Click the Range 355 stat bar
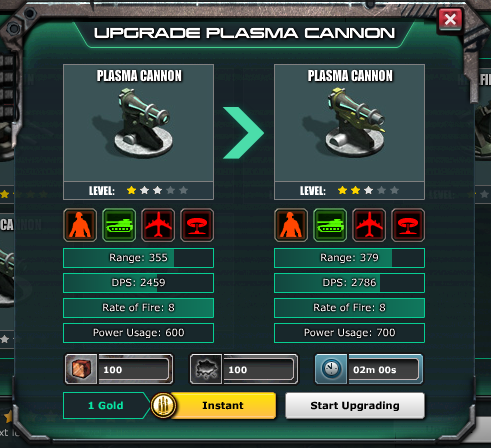 point(138,258)
